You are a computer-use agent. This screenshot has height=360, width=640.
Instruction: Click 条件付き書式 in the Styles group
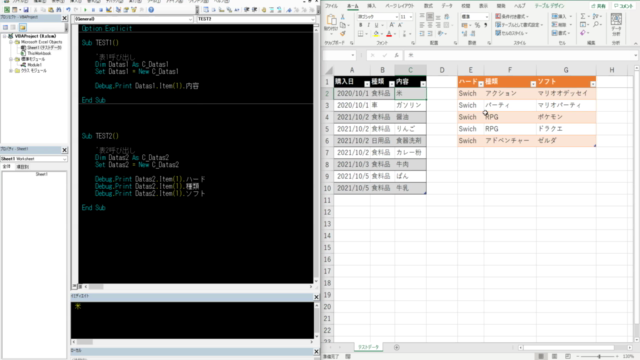click(512, 16)
